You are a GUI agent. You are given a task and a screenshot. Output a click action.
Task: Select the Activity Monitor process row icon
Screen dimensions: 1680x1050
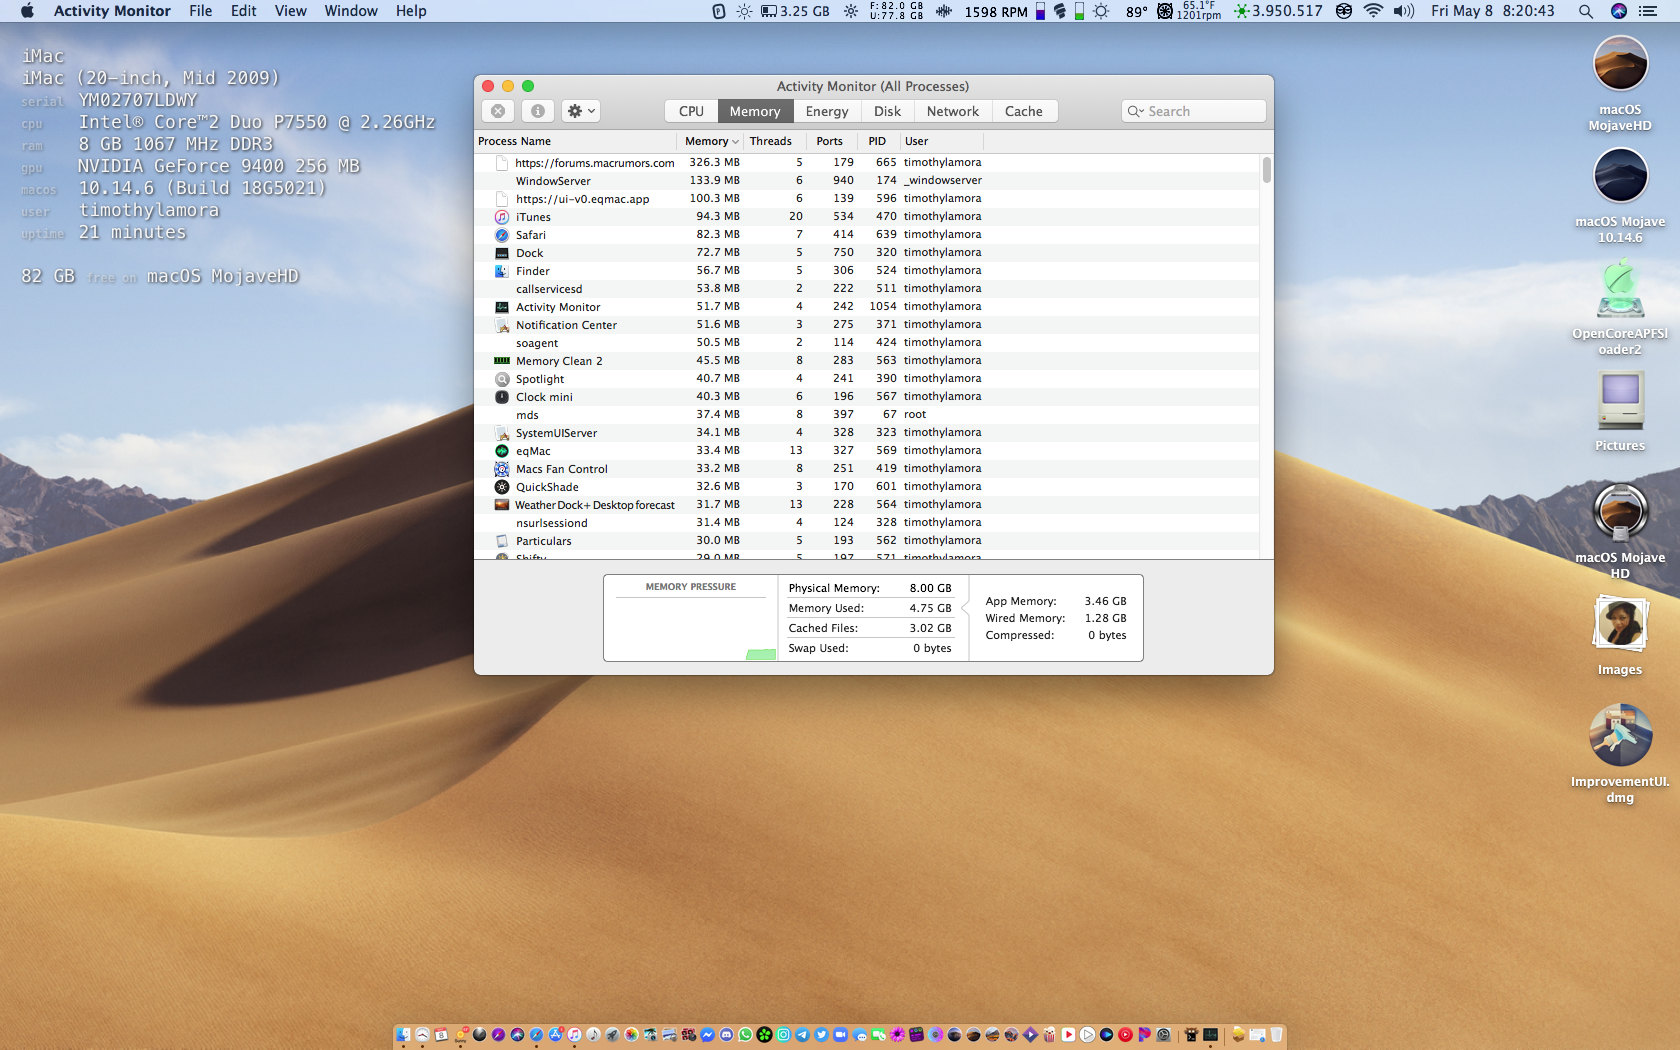[502, 307]
